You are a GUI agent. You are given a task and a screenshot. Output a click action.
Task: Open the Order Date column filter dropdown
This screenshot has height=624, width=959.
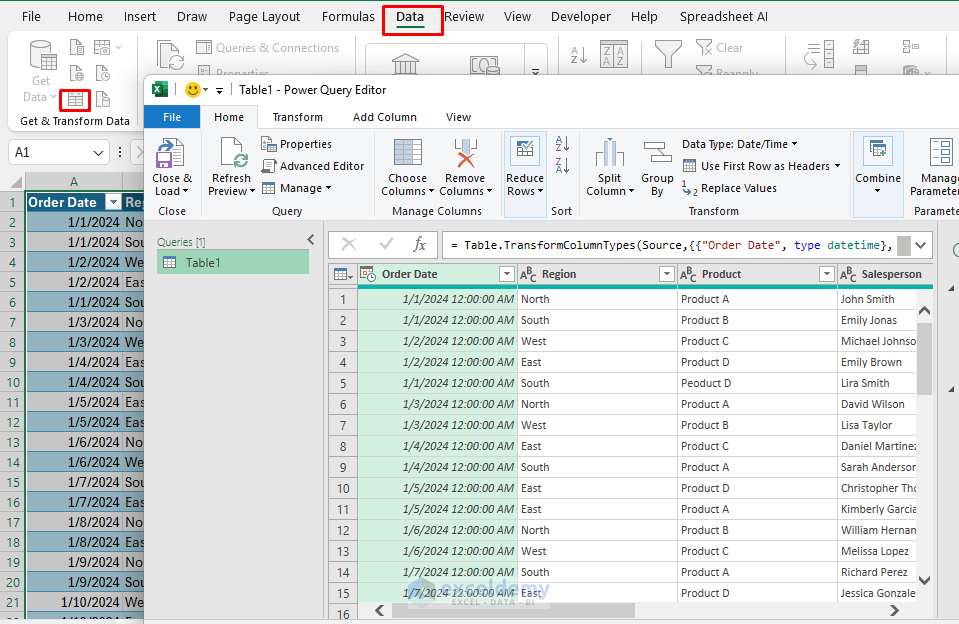pos(506,274)
